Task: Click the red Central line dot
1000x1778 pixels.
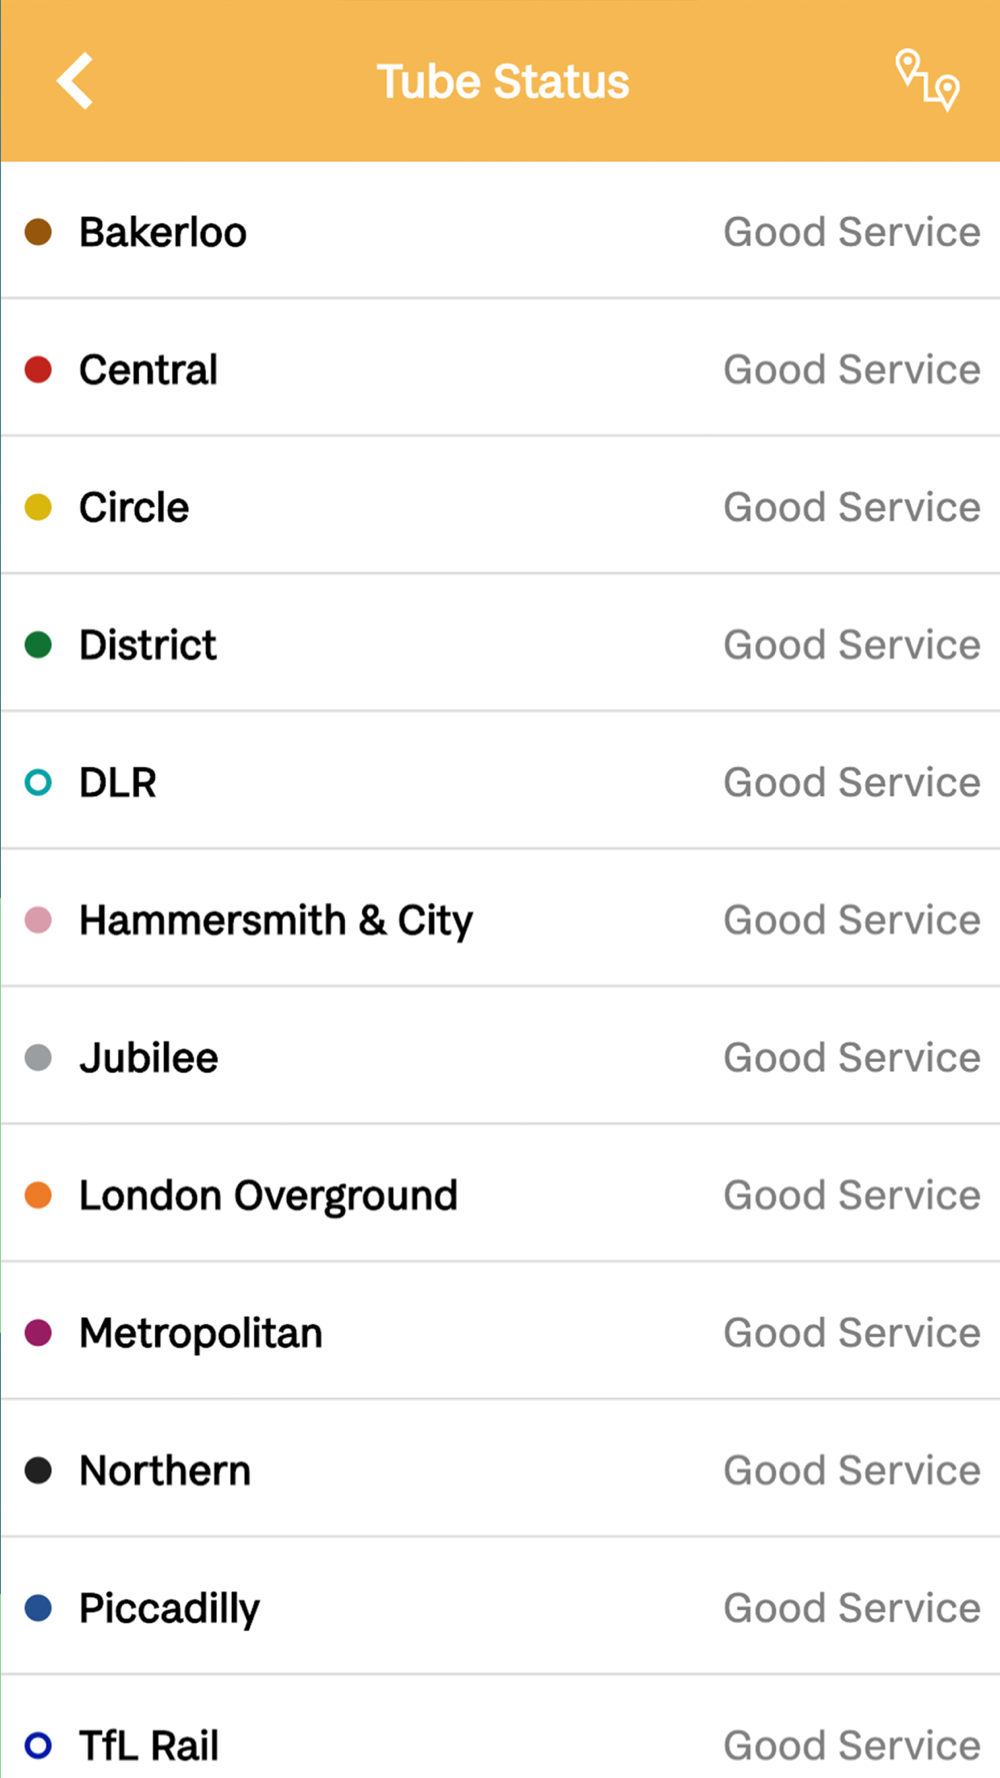Action: 38,370
